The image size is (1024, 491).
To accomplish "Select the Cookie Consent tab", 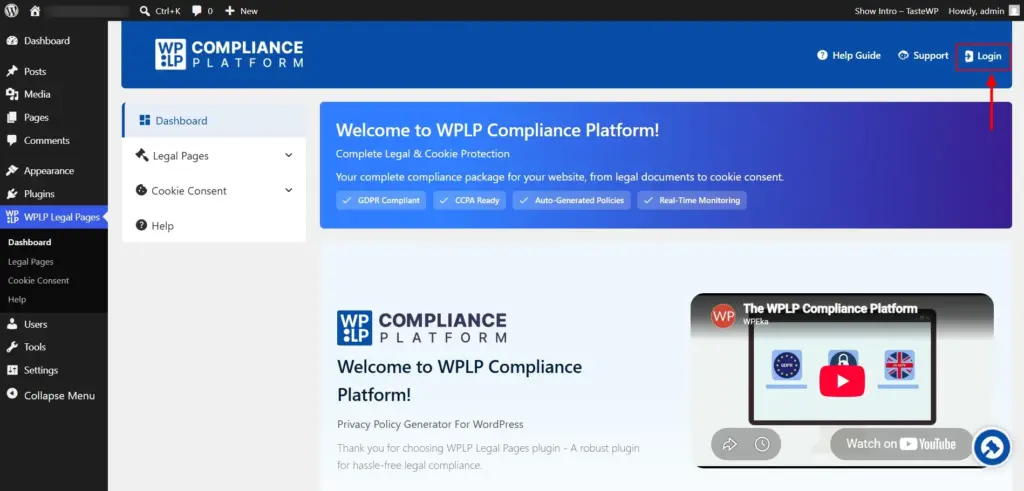I will pyautogui.click(x=214, y=191).
